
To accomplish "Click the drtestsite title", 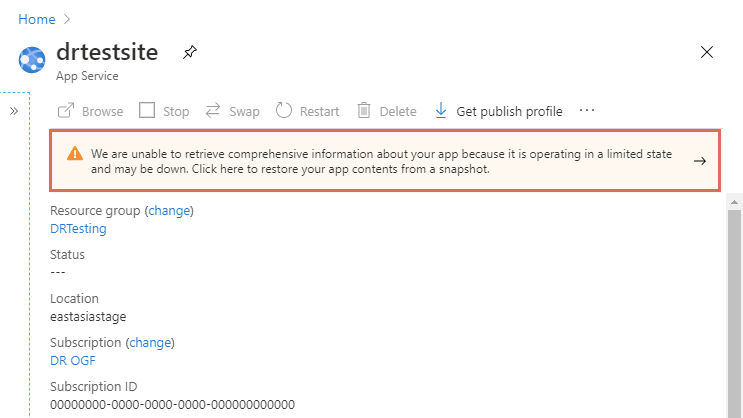I will pyautogui.click(x=107, y=52).
